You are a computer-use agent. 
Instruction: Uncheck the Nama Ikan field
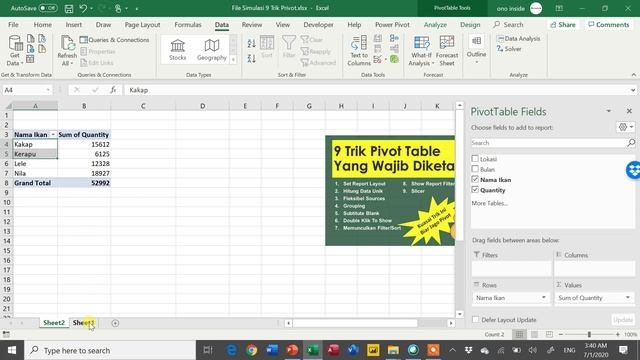pyautogui.click(x=475, y=179)
